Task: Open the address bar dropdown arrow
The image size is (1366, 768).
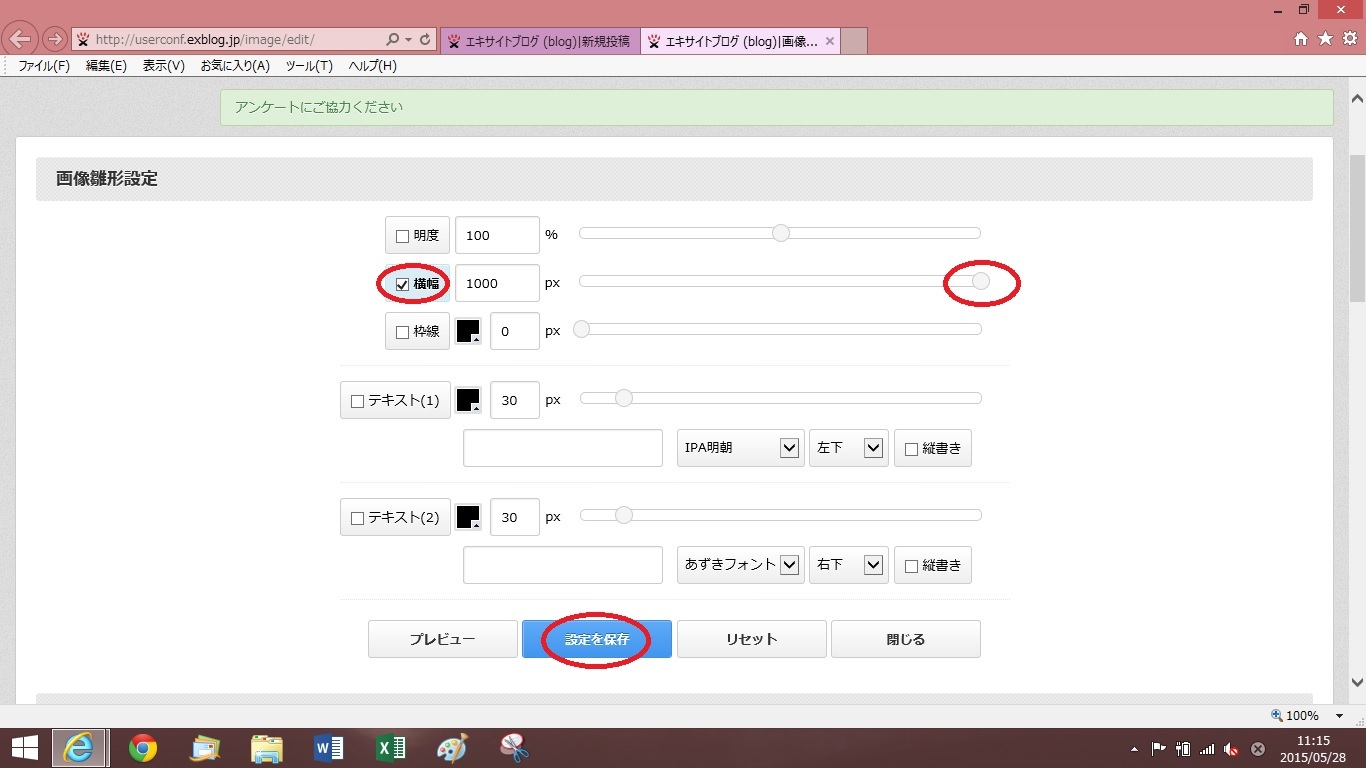Action: pos(408,40)
